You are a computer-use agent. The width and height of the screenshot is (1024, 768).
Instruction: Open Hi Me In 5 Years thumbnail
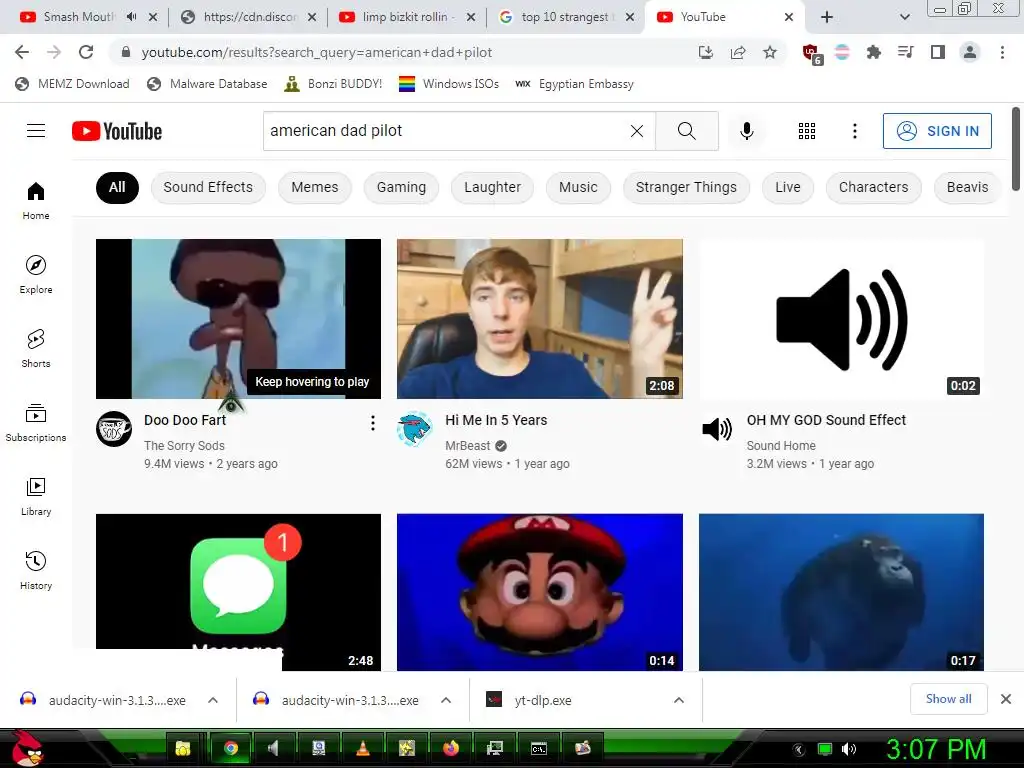tap(539, 319)
